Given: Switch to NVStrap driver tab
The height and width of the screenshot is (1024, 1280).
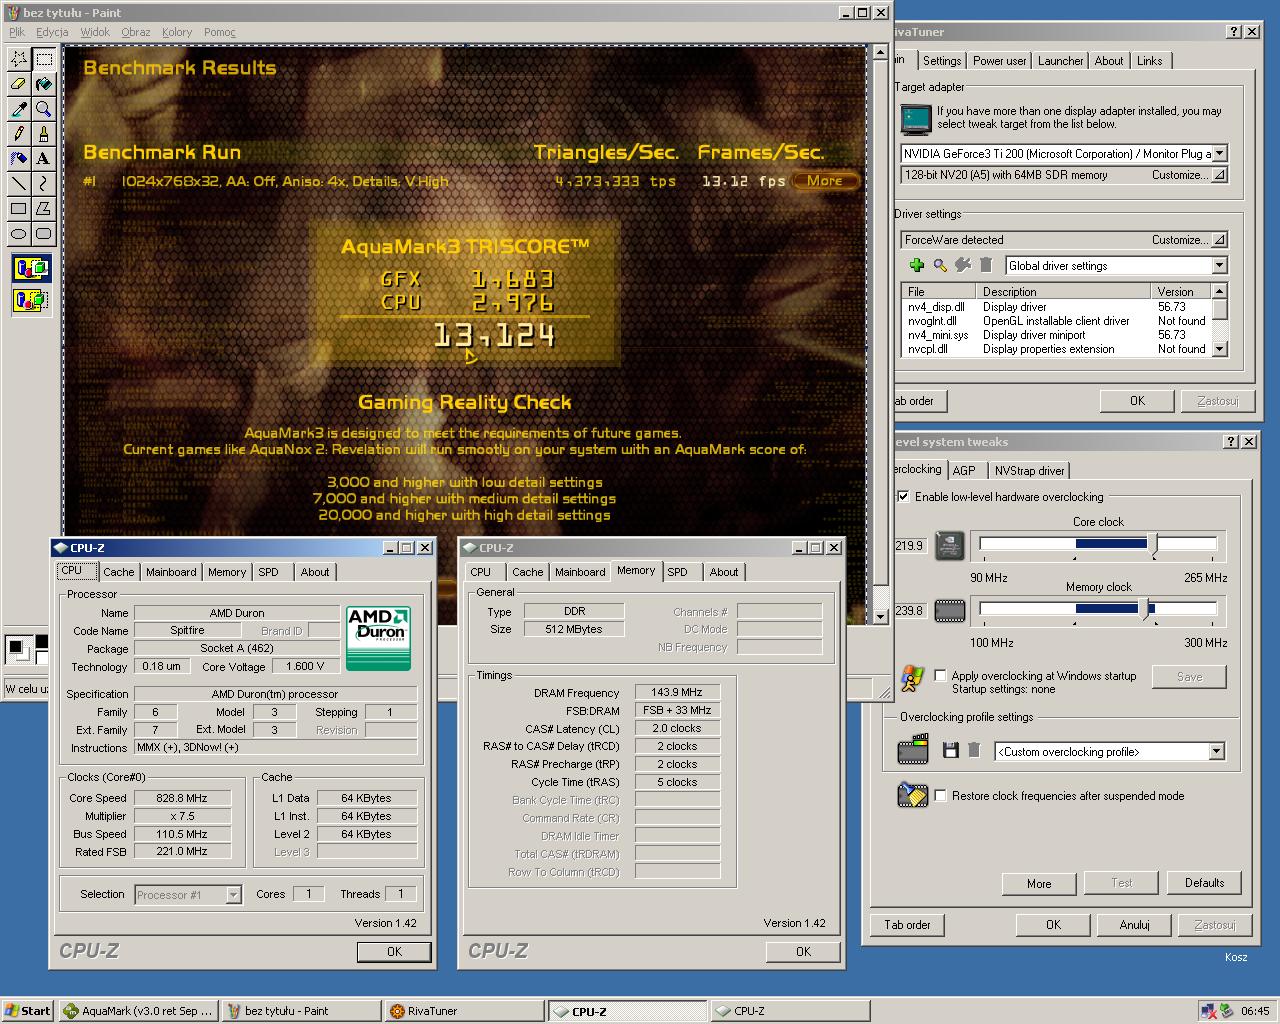Looking at the screenshot, I should tap(1029, 470).
